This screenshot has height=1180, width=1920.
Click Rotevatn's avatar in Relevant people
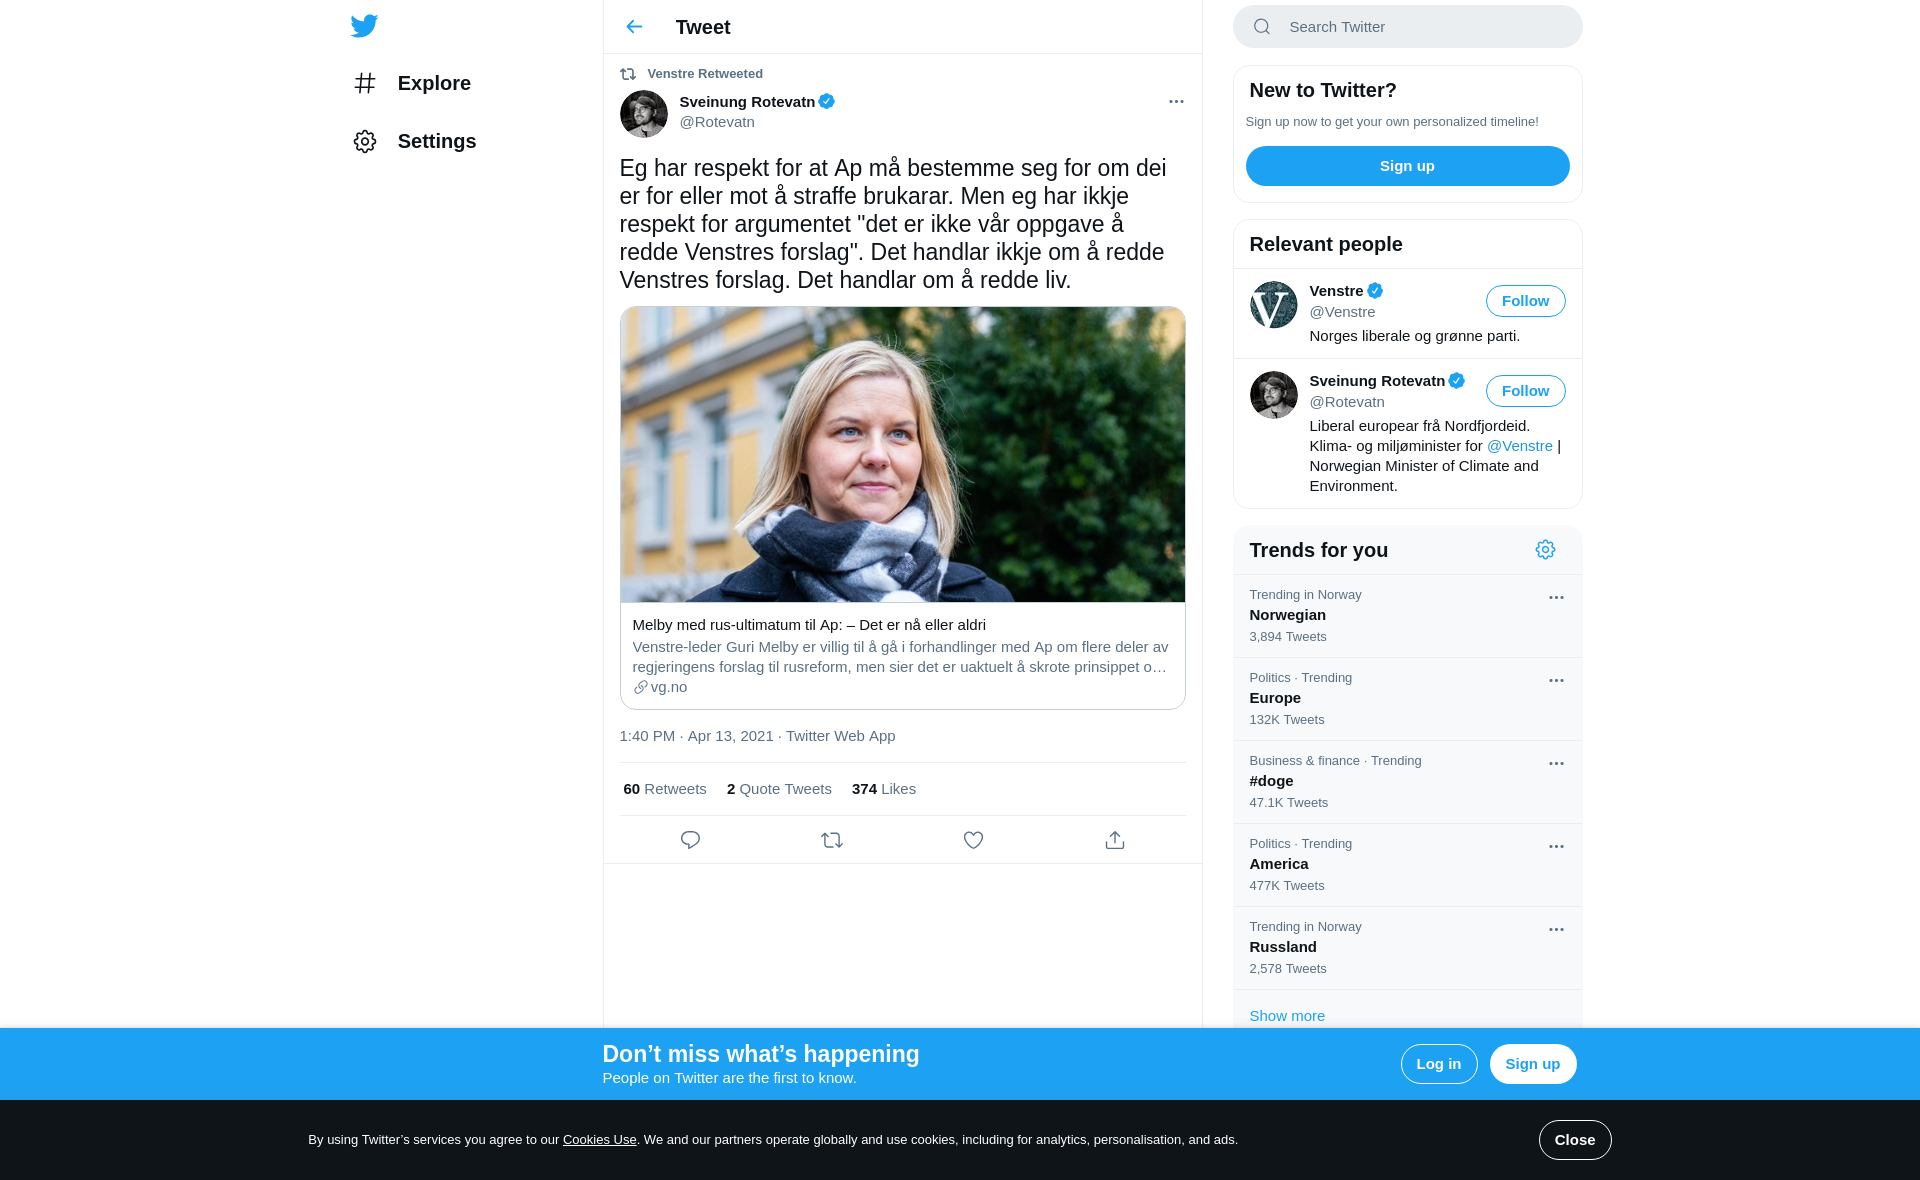pyautogui.click(x=1274, y=395)
